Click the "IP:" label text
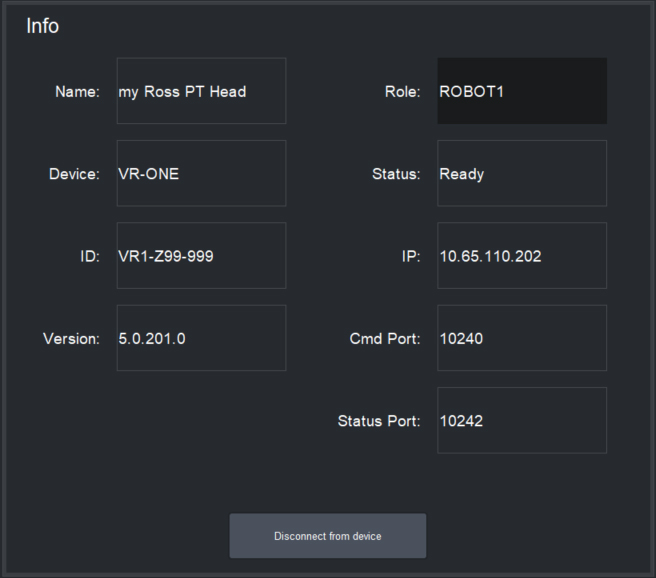 (410, 256)
